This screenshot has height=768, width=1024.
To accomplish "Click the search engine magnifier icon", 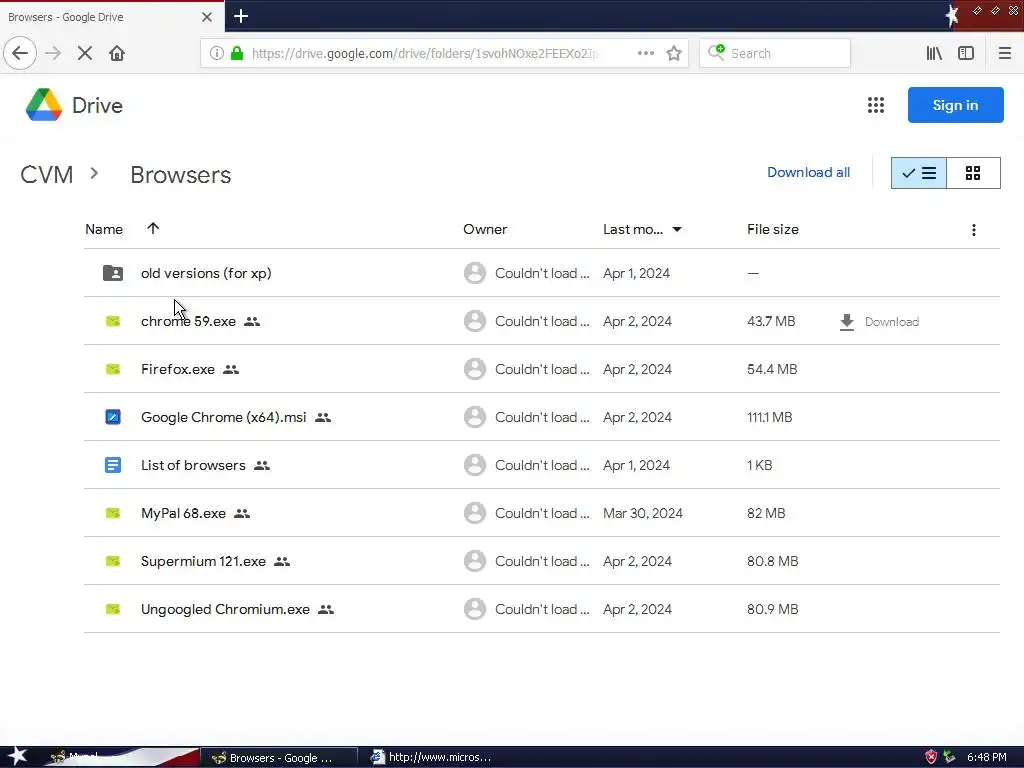I will (x=716, y=52).
